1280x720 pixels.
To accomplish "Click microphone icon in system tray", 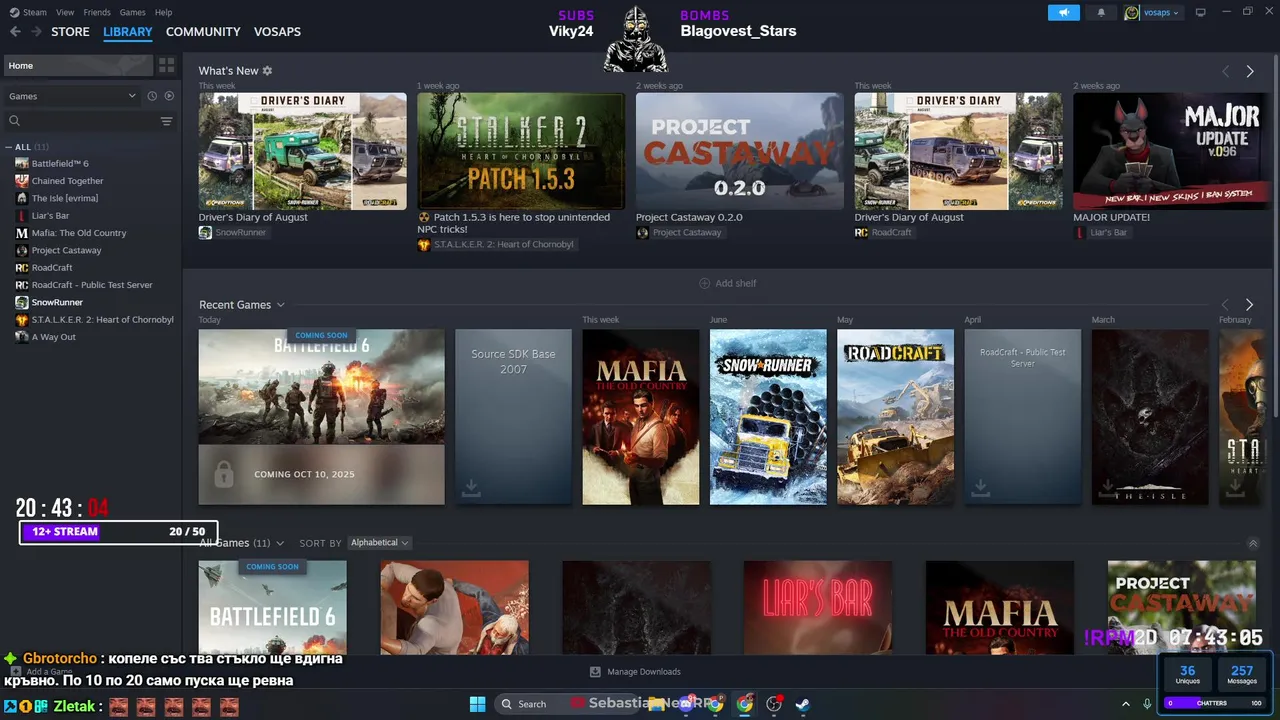I will (x=1147, y=704).
